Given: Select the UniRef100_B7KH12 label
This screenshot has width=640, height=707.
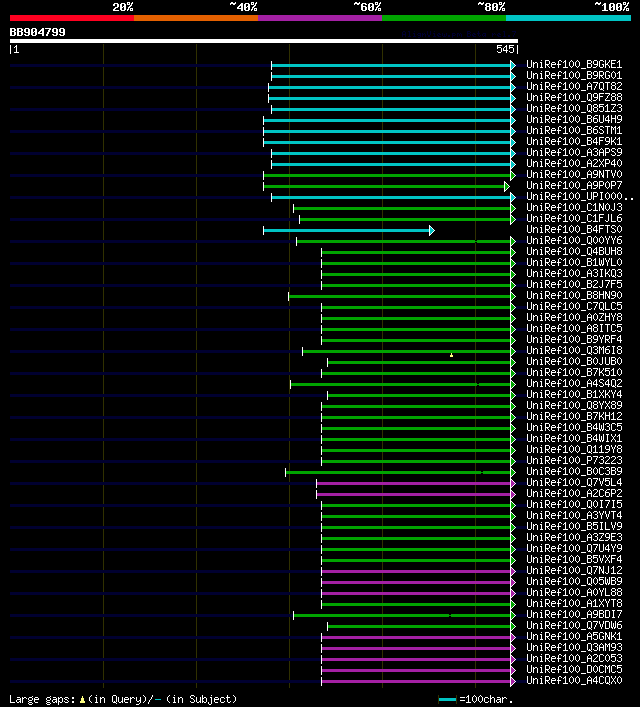Looking at the screenshot, I should (574, 416).
